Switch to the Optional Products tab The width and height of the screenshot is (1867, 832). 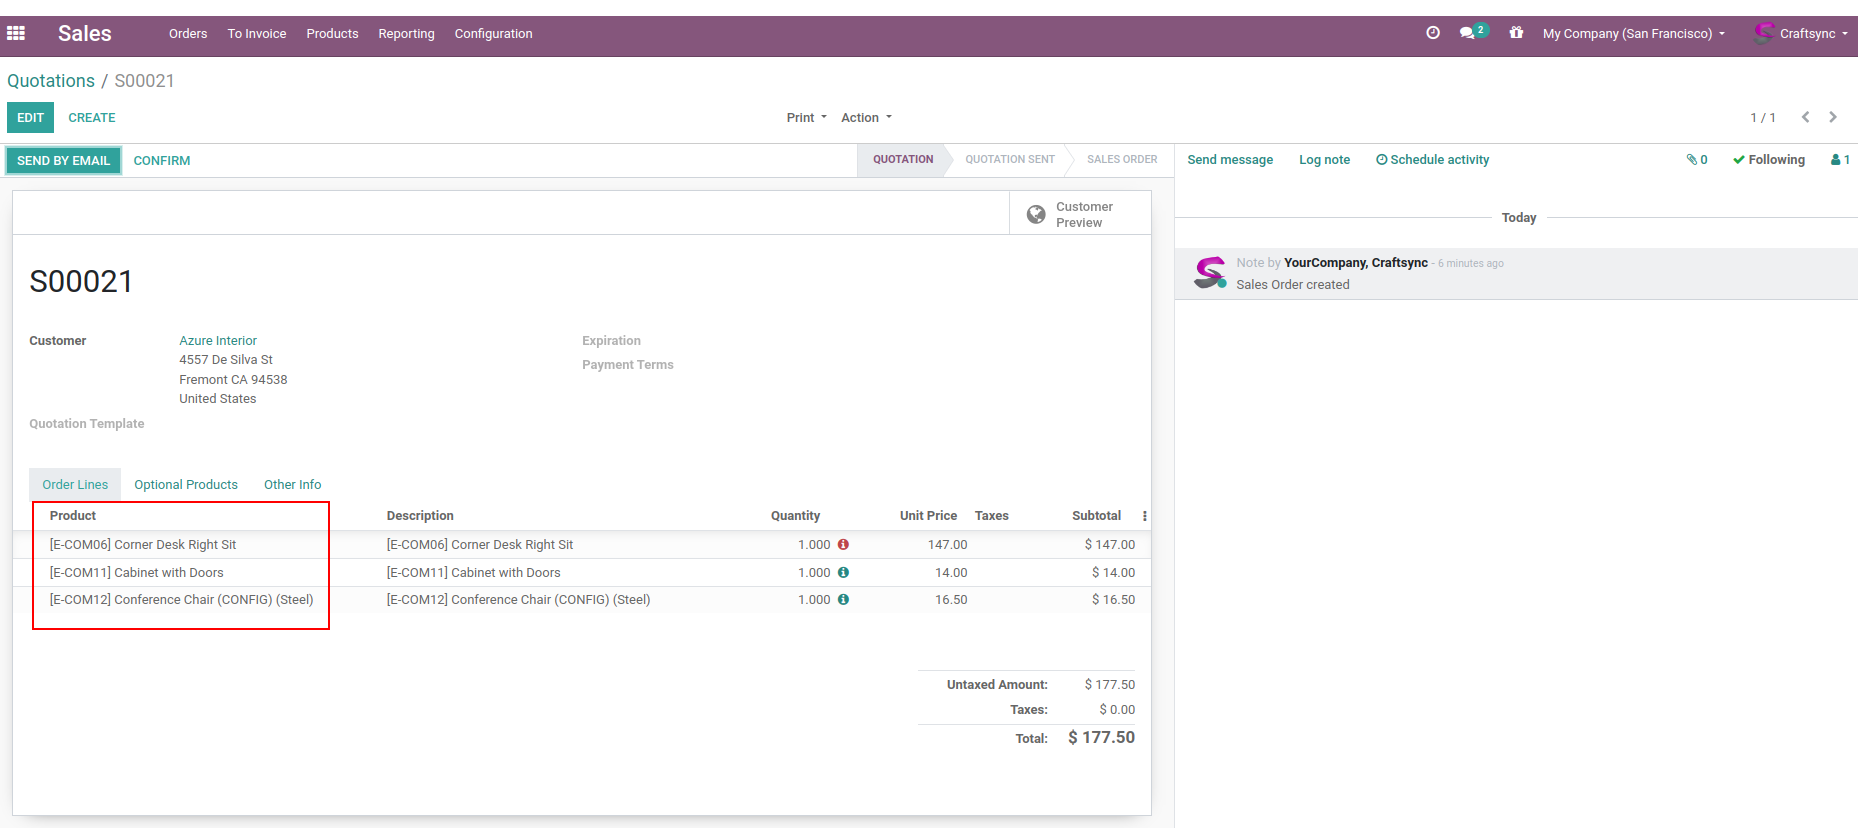(x=186, y=485)
